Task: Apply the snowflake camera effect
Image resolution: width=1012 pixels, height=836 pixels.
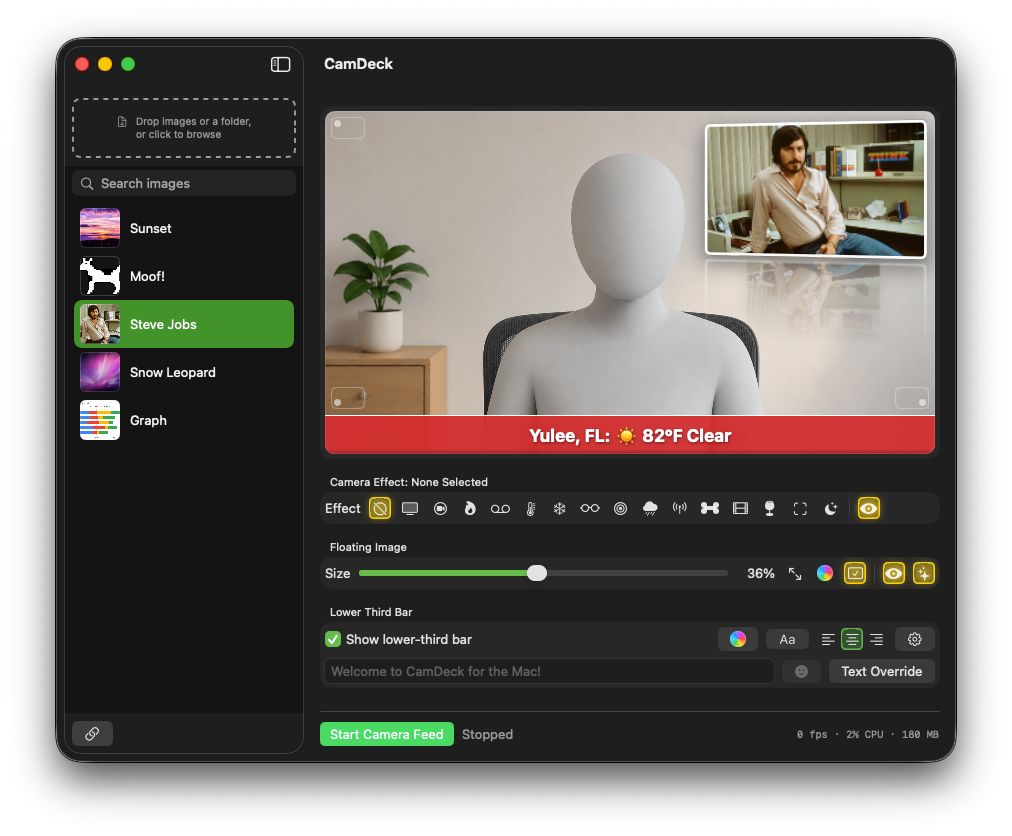Action: pyautogui.click(x=560, y=509)
